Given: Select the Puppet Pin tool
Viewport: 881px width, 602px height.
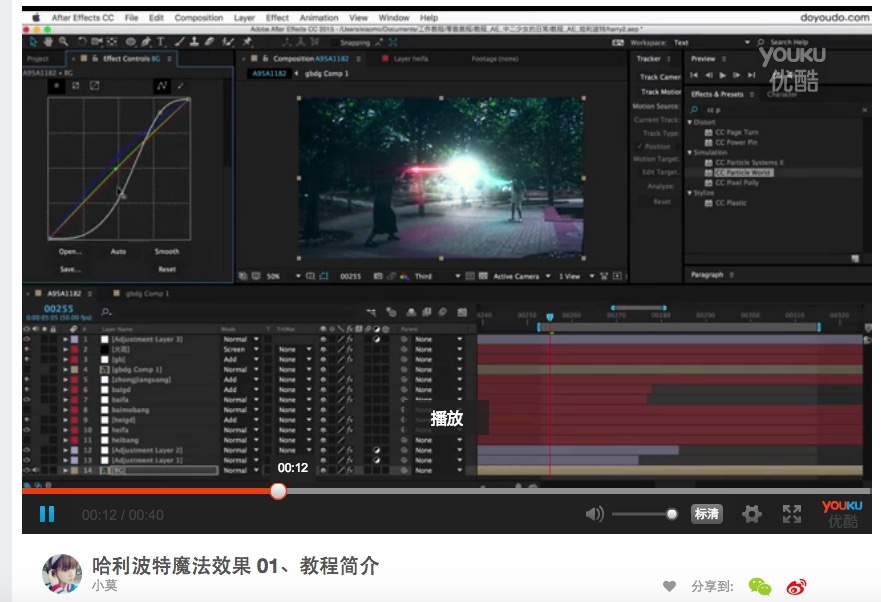Looking at the screenshot, I should pyautogui.click(x=247, y=42).
